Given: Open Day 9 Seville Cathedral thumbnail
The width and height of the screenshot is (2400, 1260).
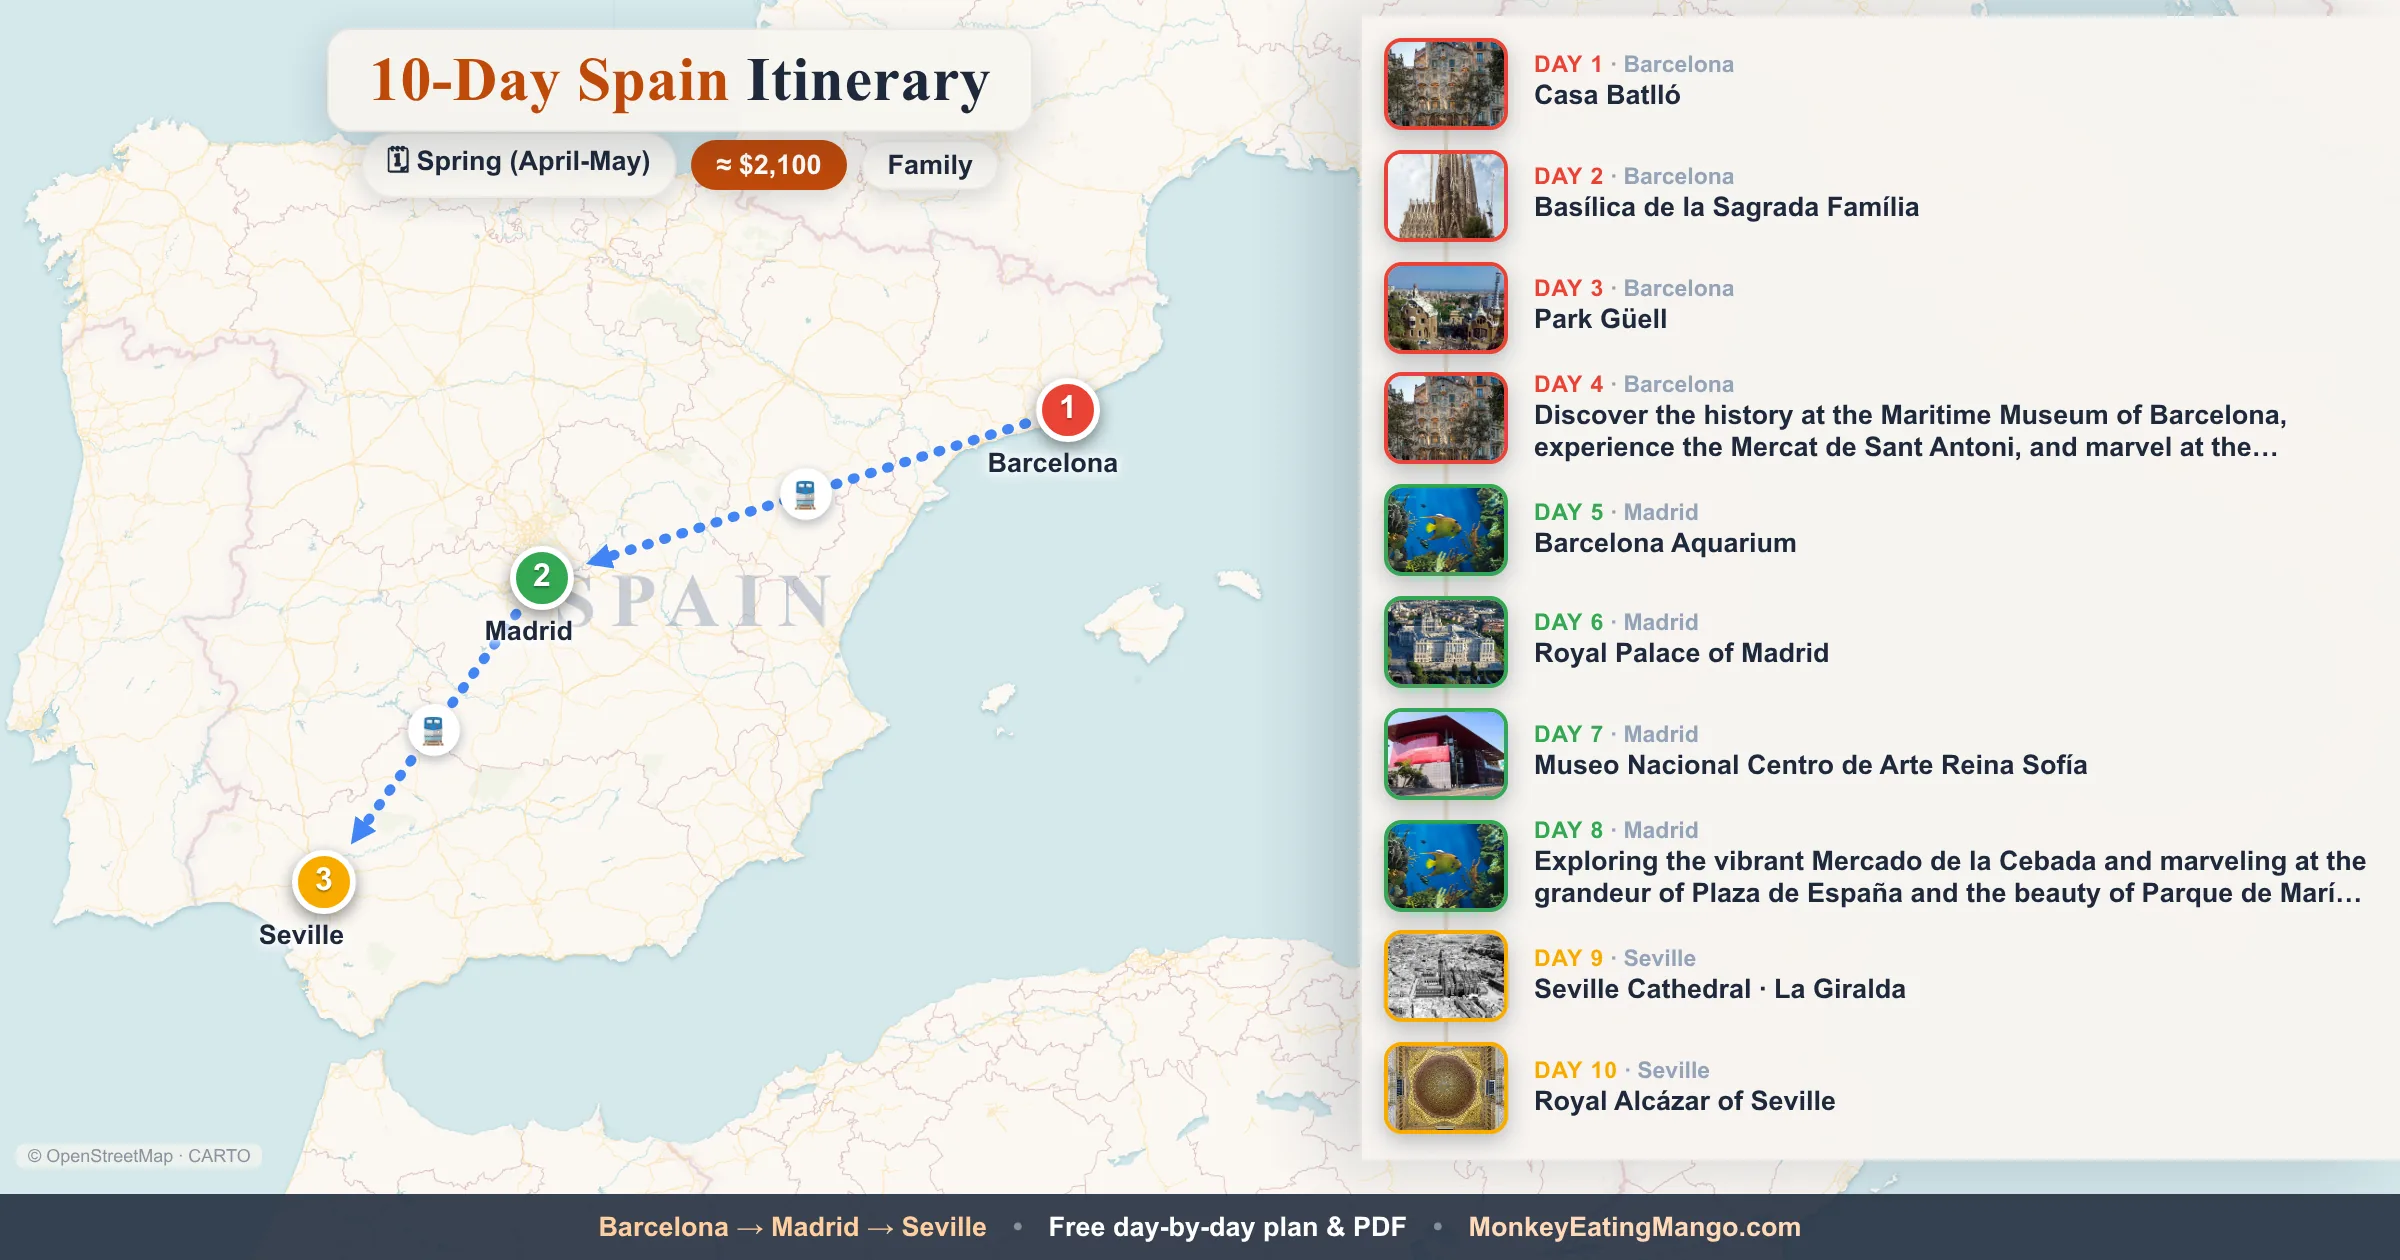Looking at the screenshot, I should click(x=1445, y=975).
